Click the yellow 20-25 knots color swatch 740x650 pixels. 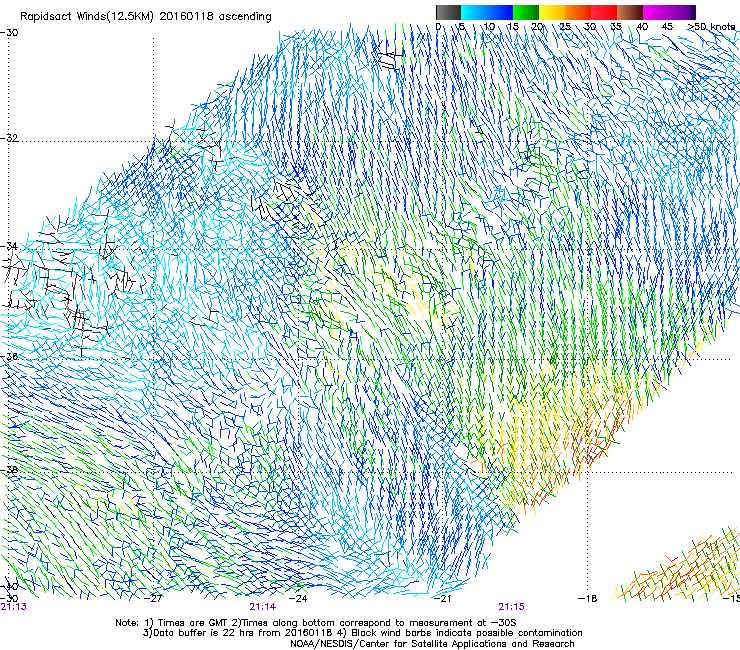click(x=552, y=12)
